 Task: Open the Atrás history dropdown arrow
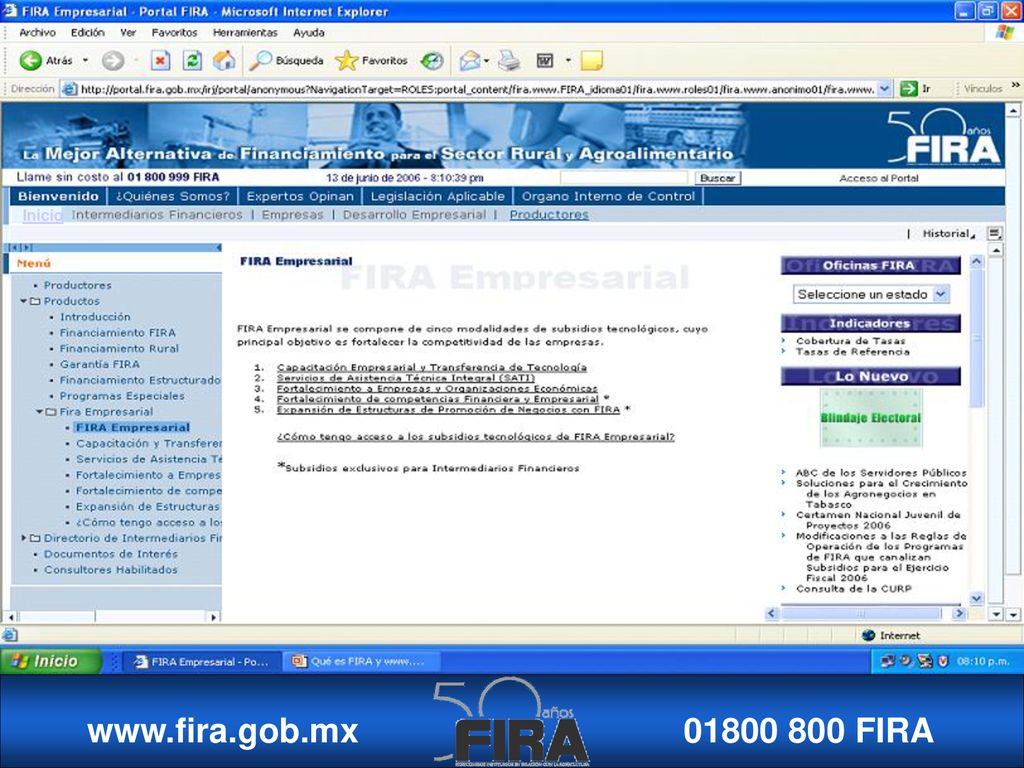click(x=85, y=61)
